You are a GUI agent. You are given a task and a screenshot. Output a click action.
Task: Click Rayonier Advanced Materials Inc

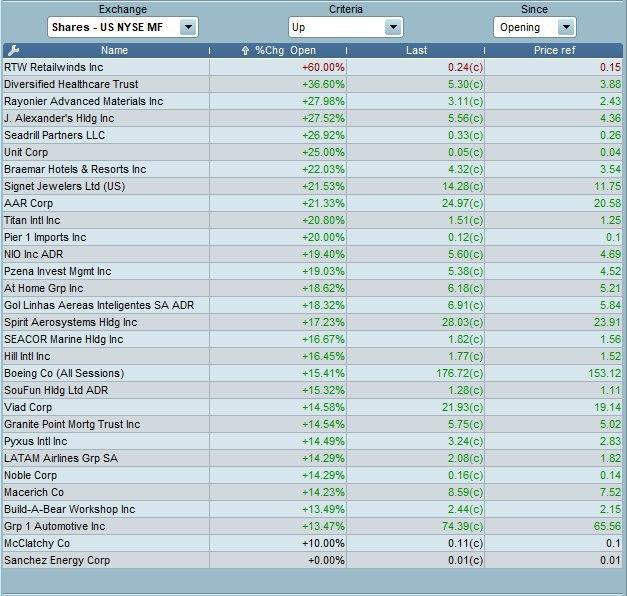(84, 101)
